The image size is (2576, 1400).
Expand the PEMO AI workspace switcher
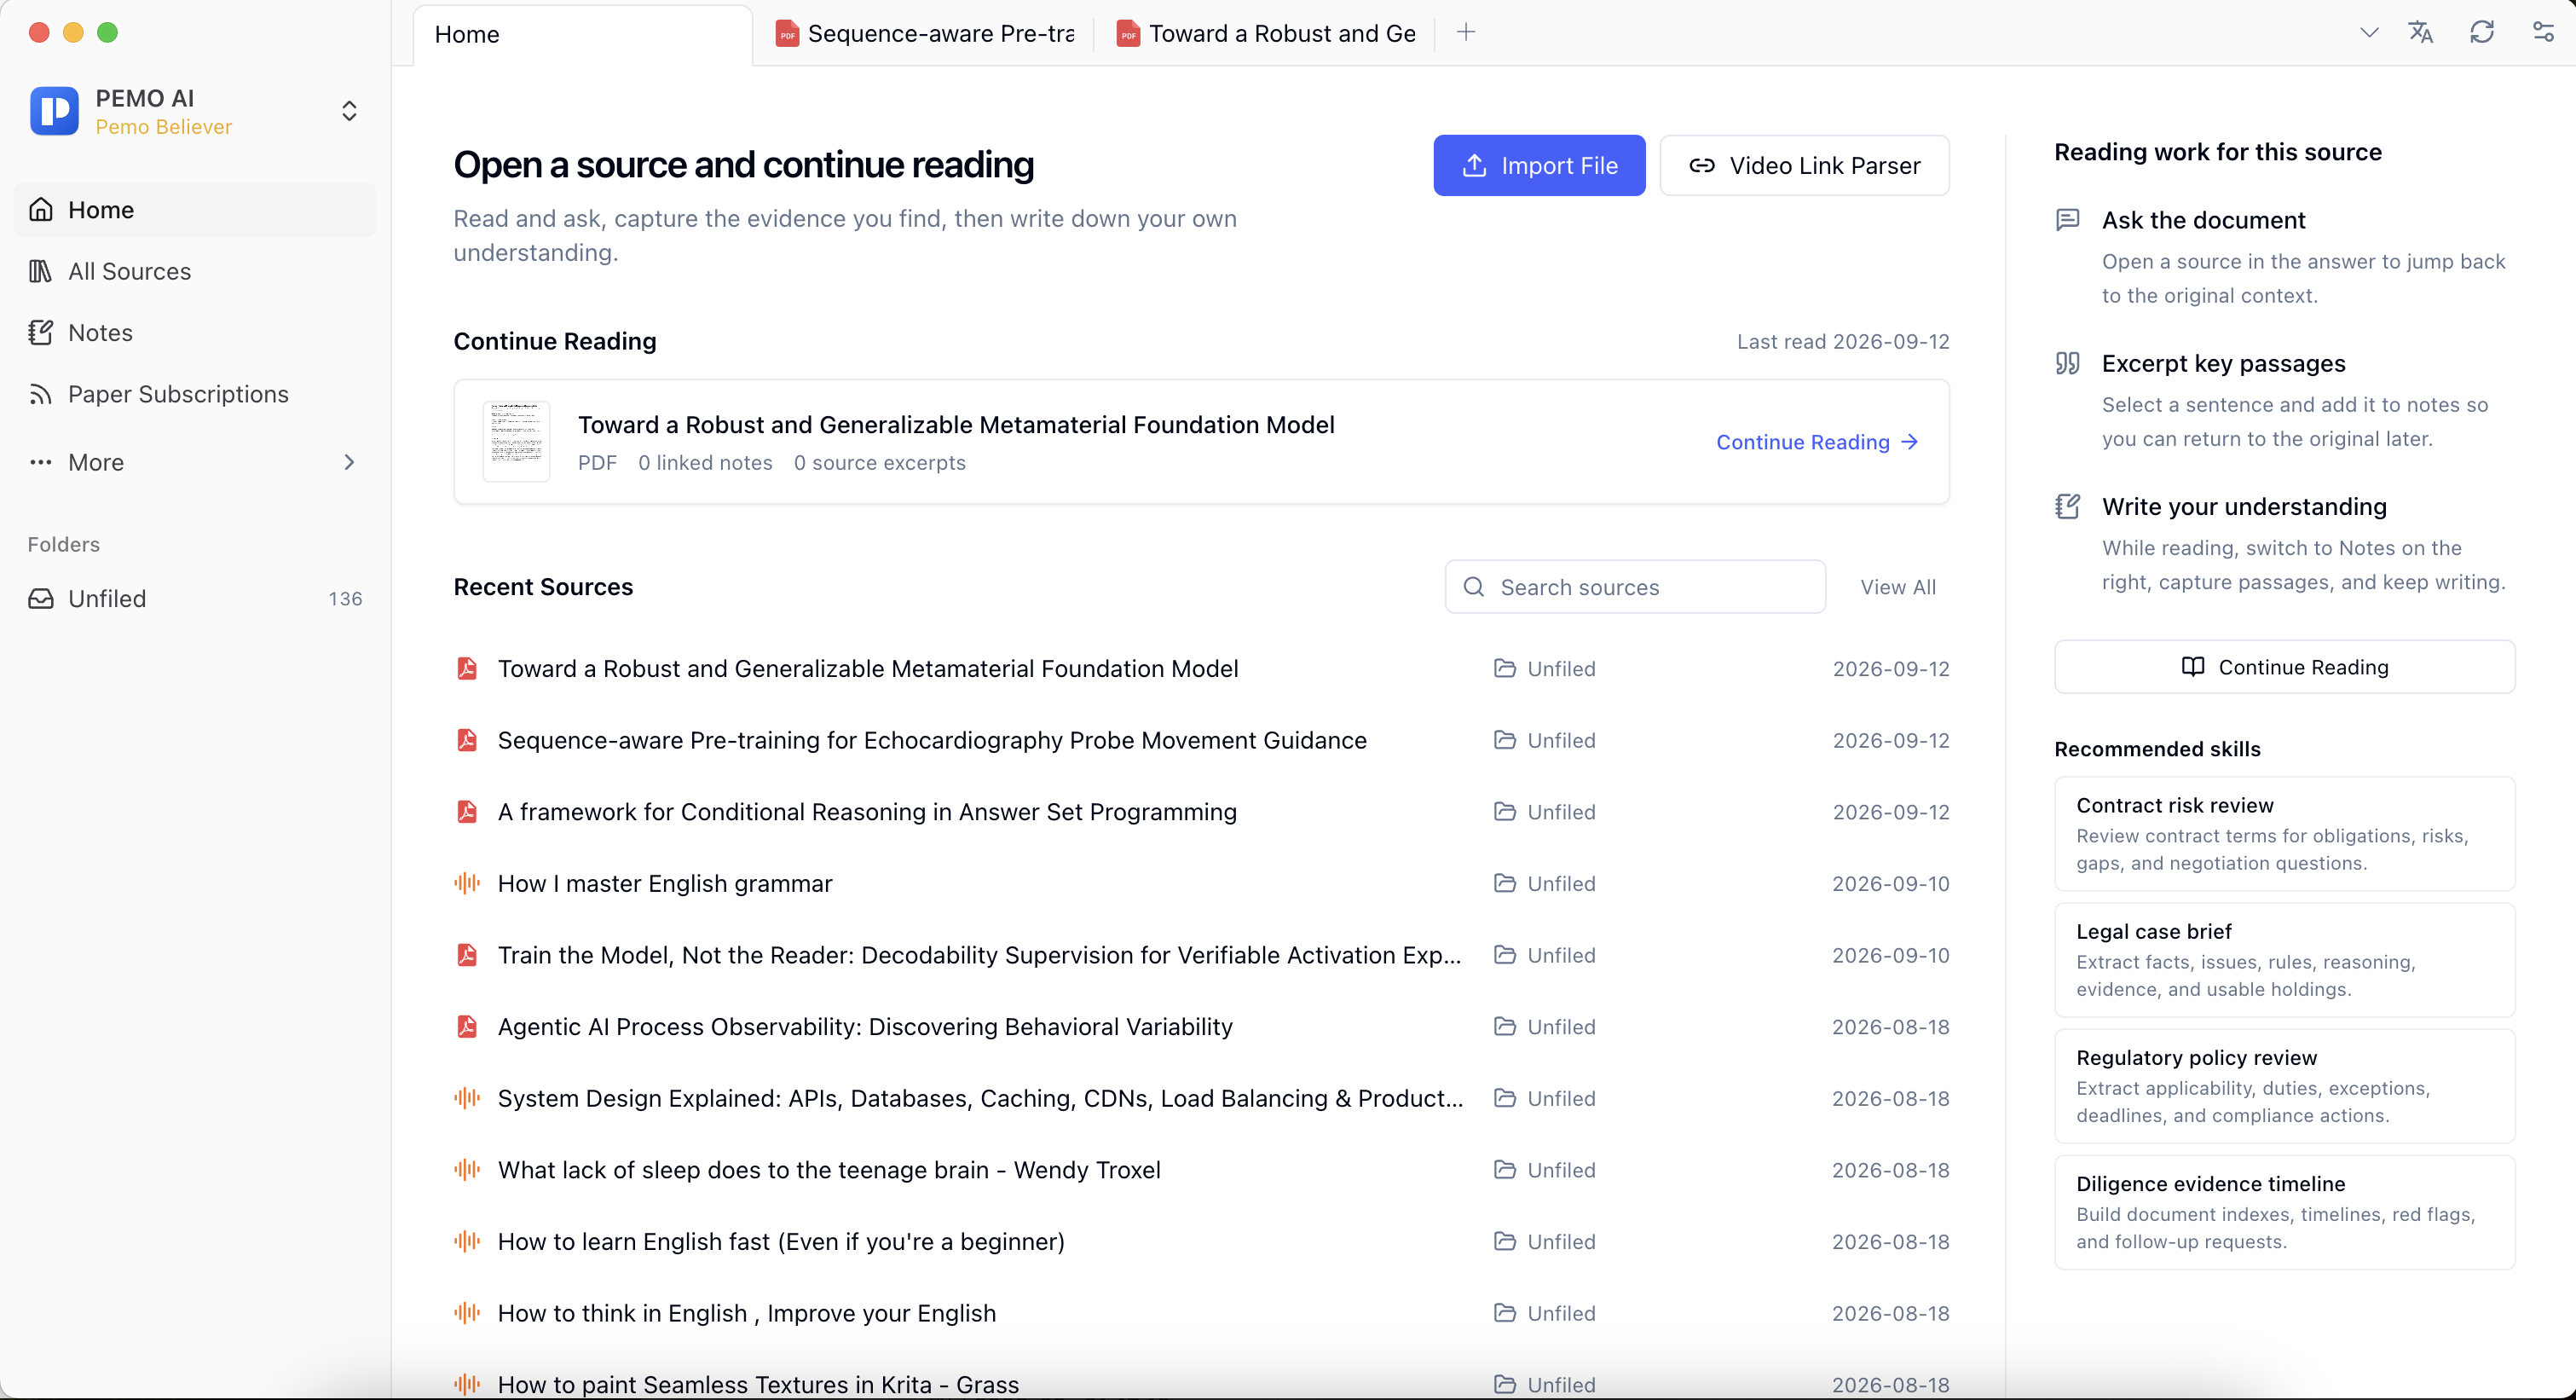[349, 110]
